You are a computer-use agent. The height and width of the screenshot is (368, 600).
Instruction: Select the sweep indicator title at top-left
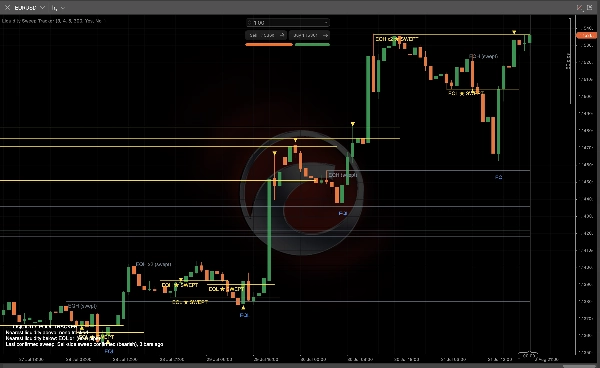click(54, 21)
